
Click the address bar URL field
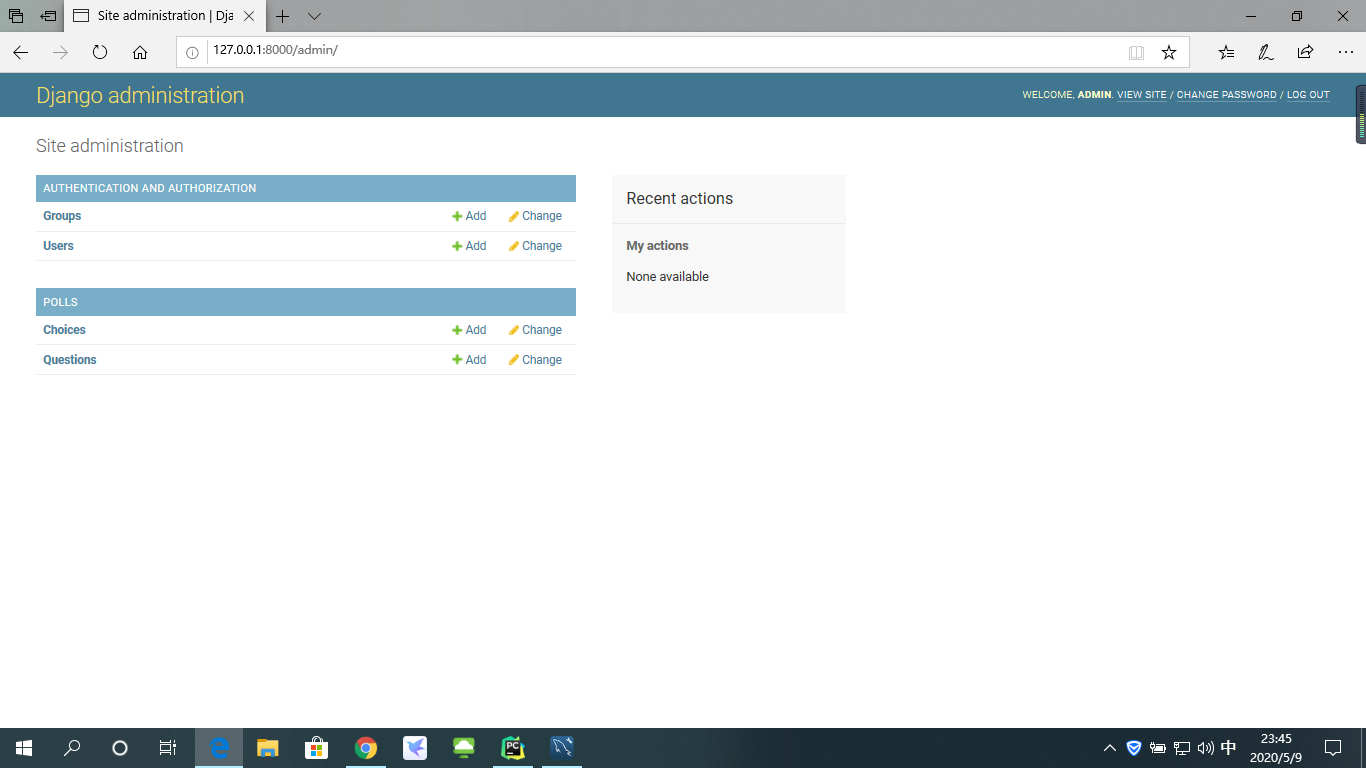tap(660, 51)
